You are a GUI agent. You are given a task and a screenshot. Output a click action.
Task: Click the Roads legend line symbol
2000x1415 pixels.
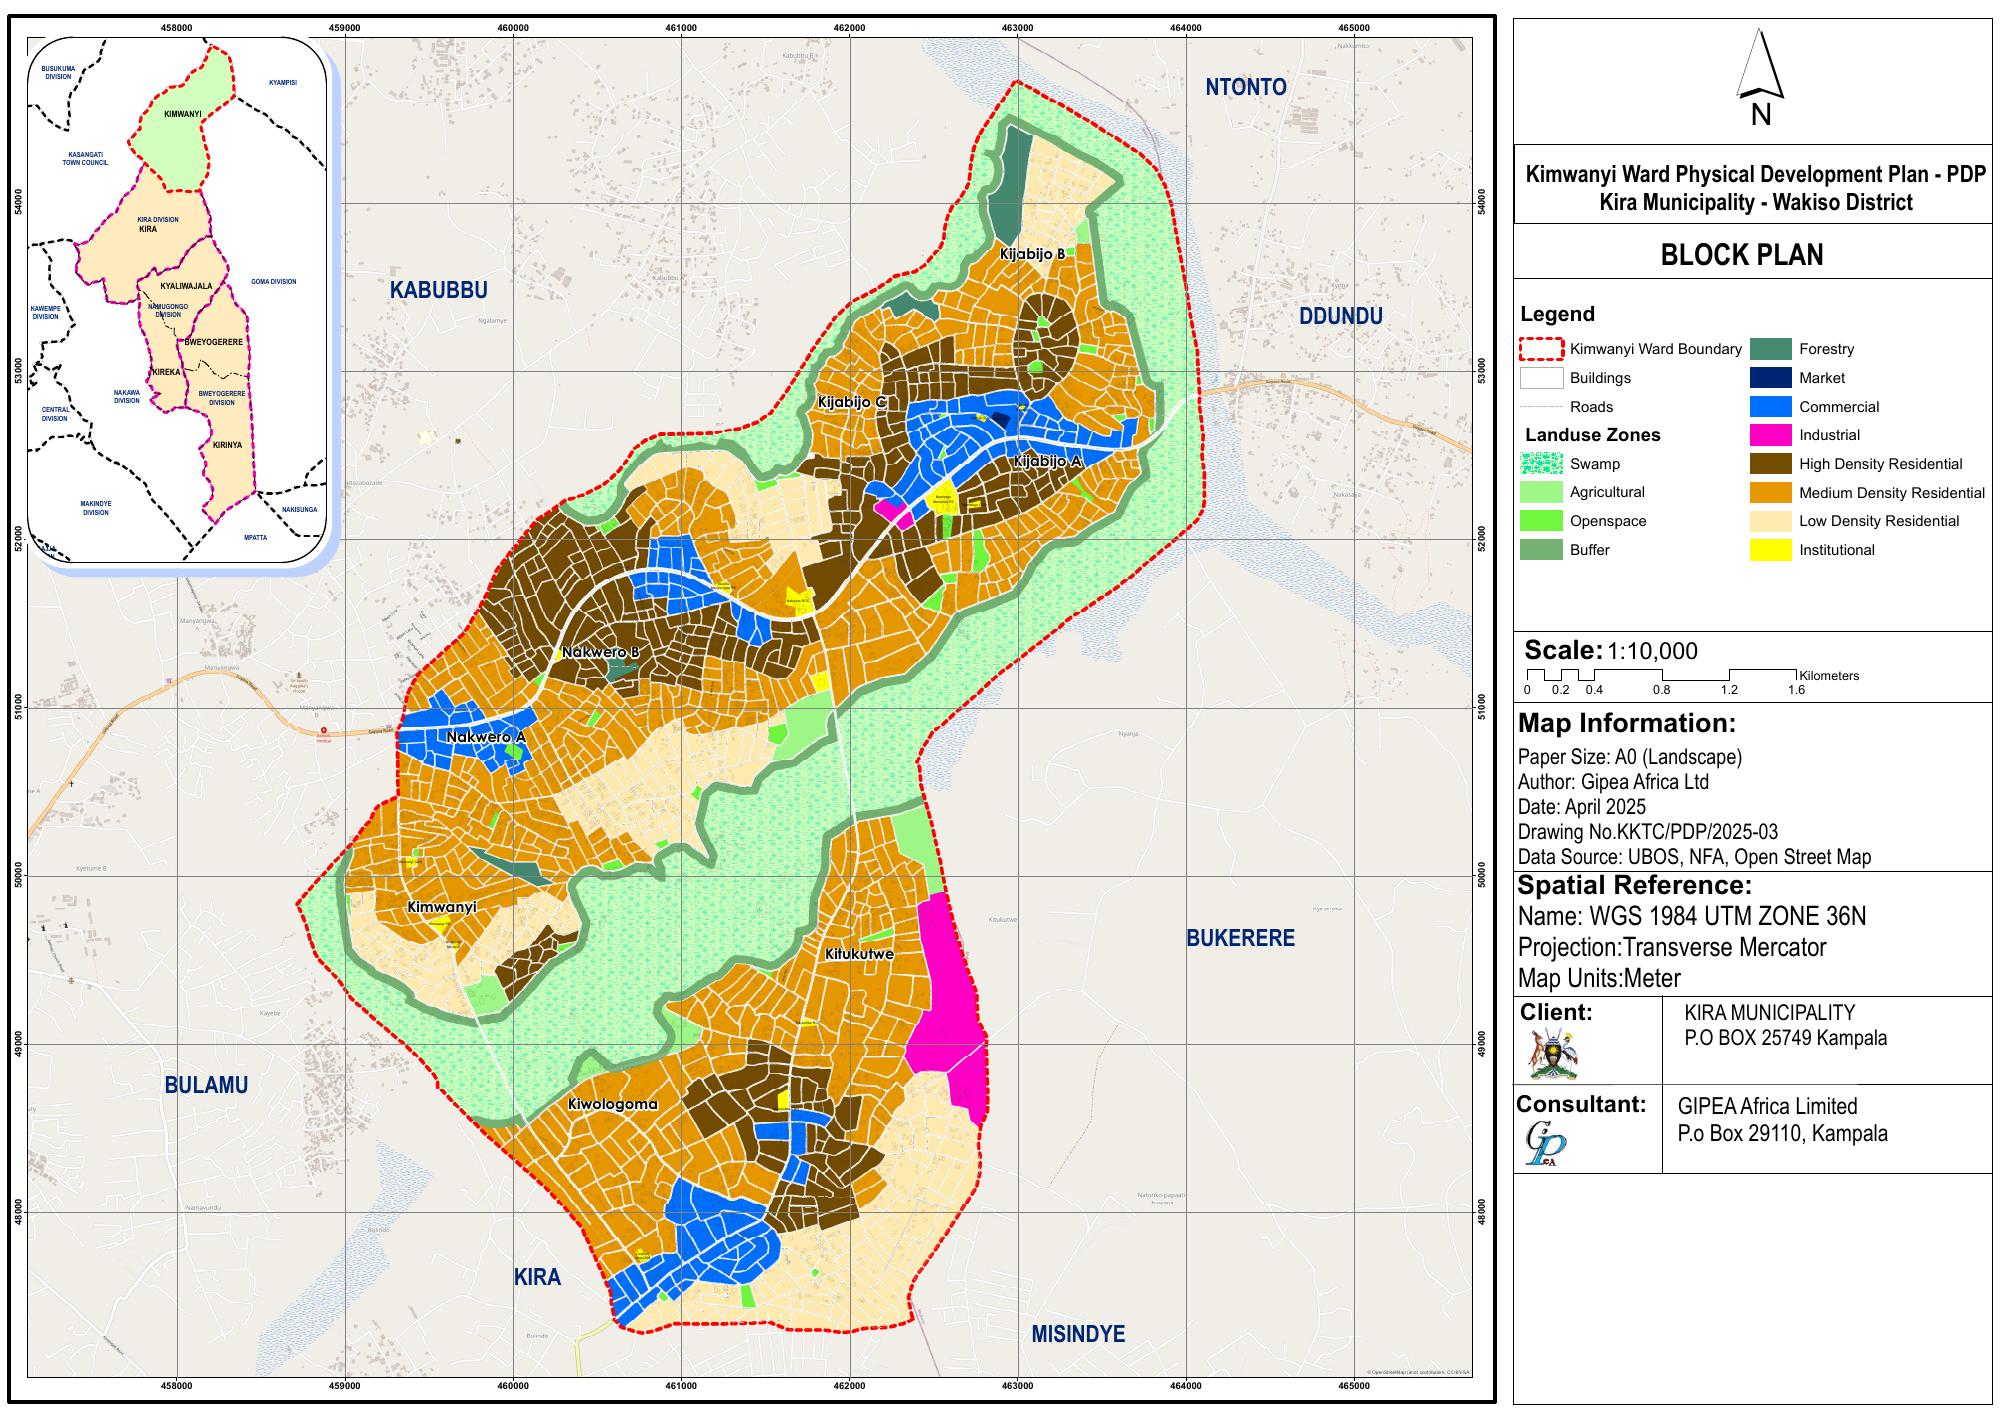1541,407
